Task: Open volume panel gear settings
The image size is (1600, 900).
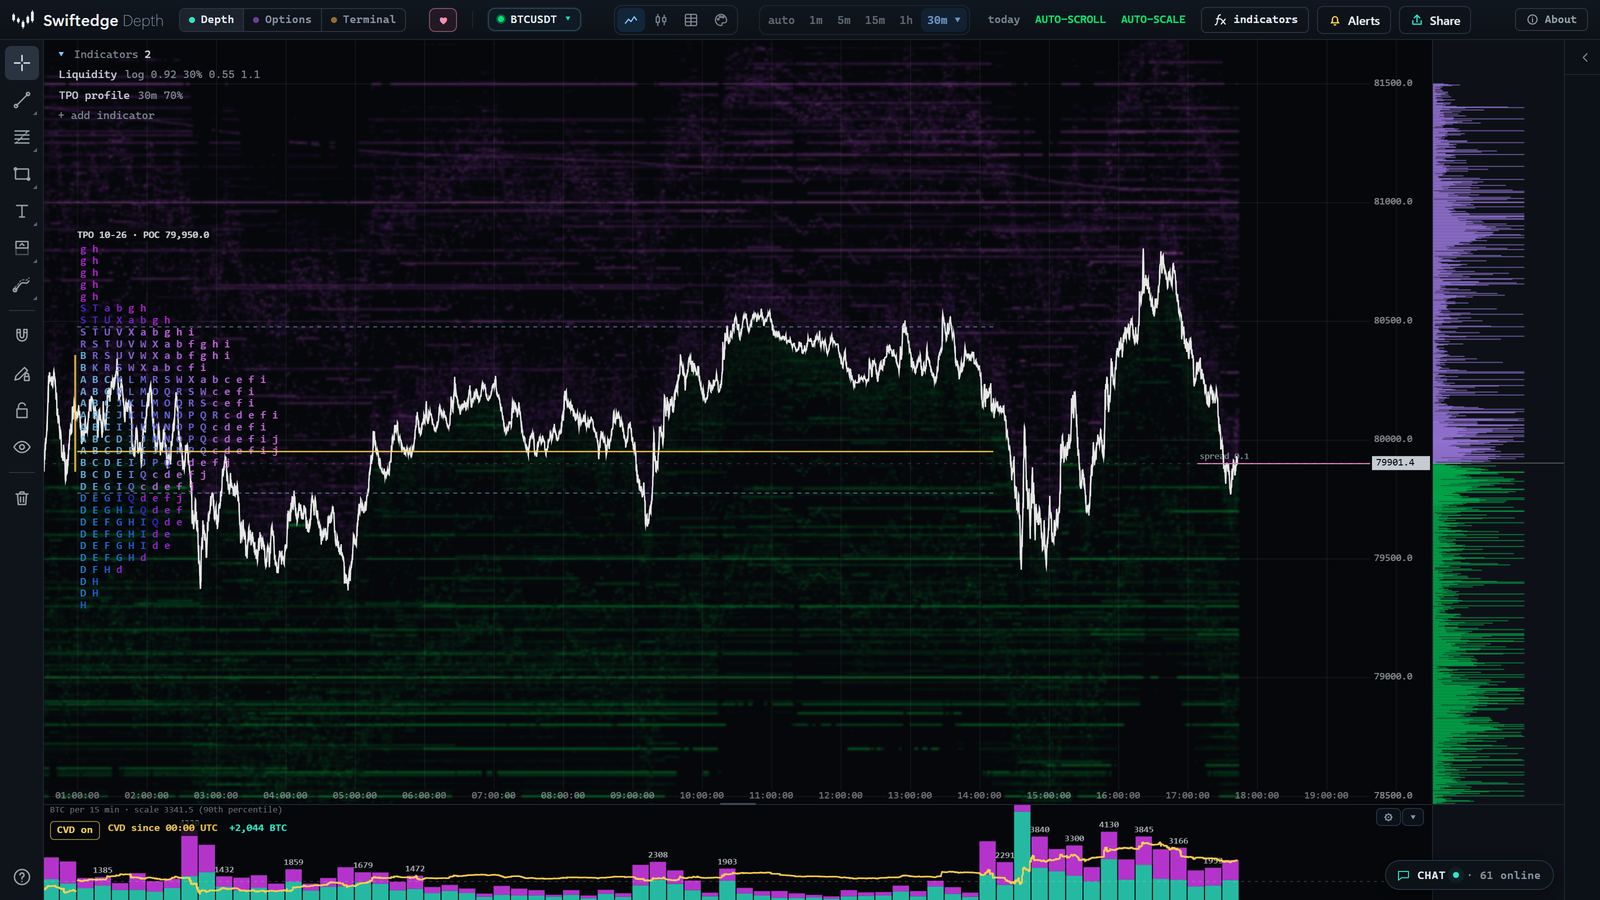Action: [1388, 817]
